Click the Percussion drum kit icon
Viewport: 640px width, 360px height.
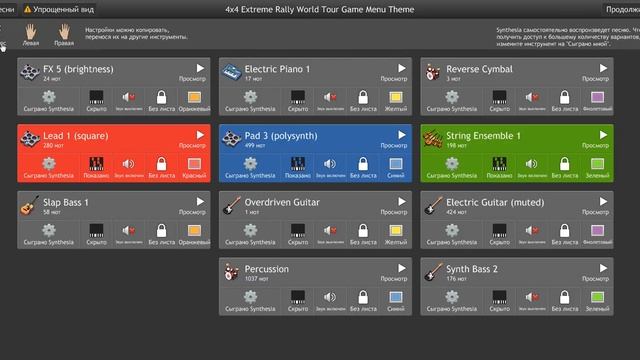point(231,272)
